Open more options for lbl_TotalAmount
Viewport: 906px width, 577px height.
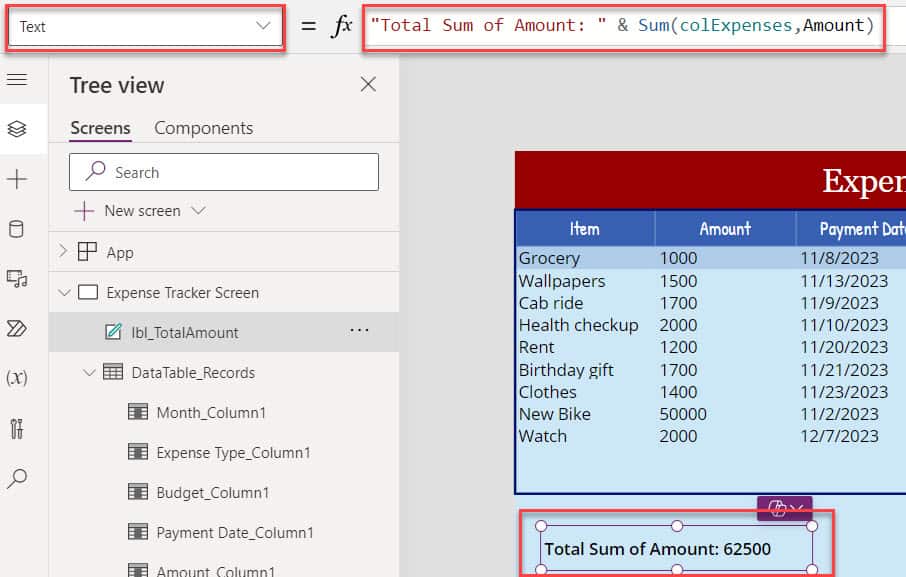359,331
